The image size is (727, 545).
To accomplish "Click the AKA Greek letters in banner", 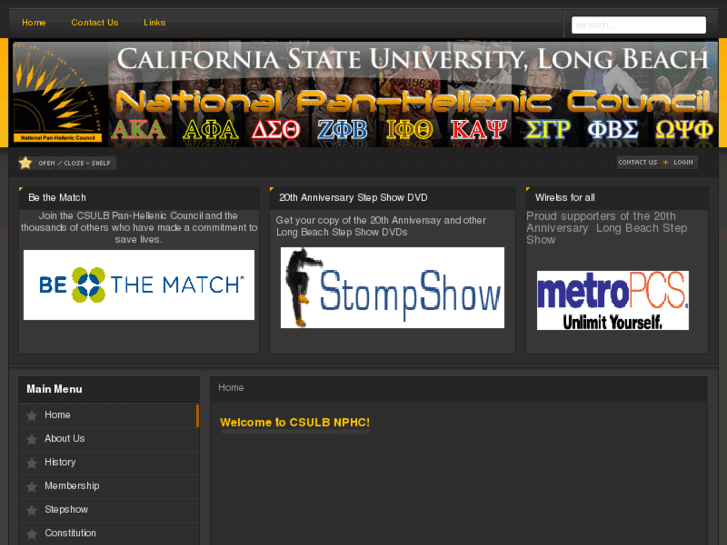I will (138, 129).
